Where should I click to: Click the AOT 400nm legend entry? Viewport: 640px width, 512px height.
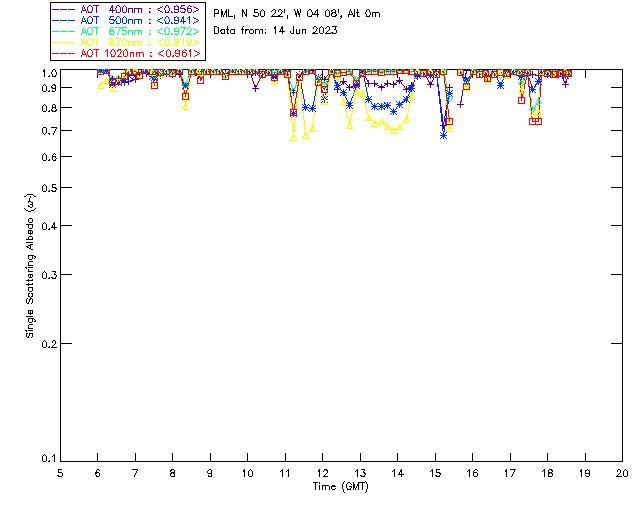[x=127, y=9]
